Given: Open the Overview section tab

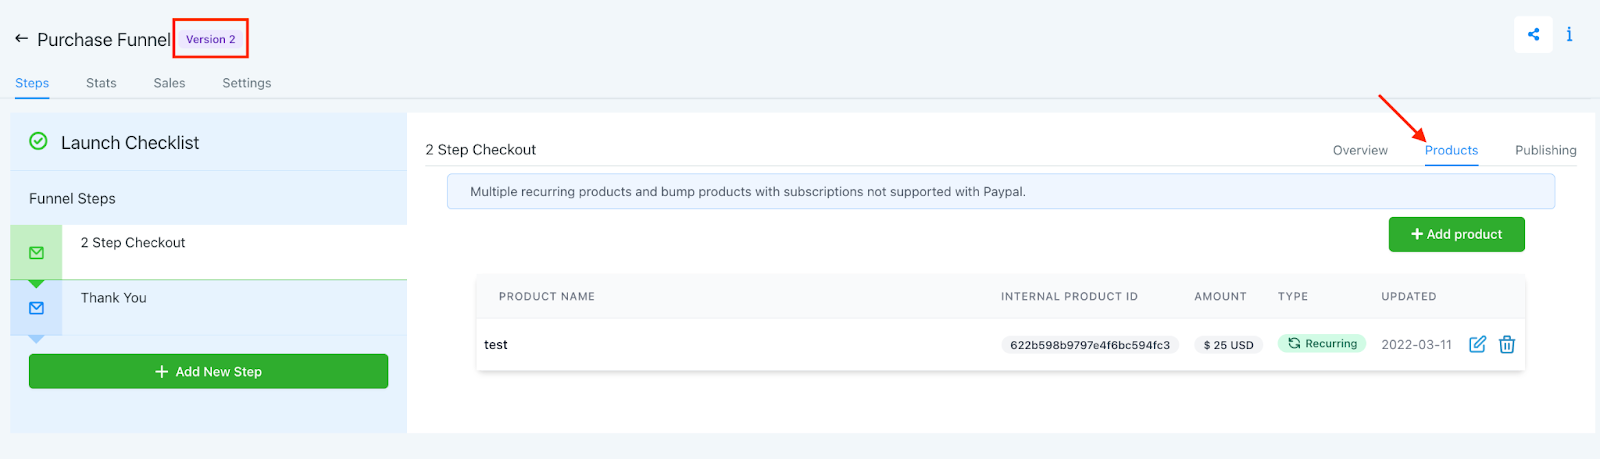Looking at the screenshot, I should point(1360,150).
